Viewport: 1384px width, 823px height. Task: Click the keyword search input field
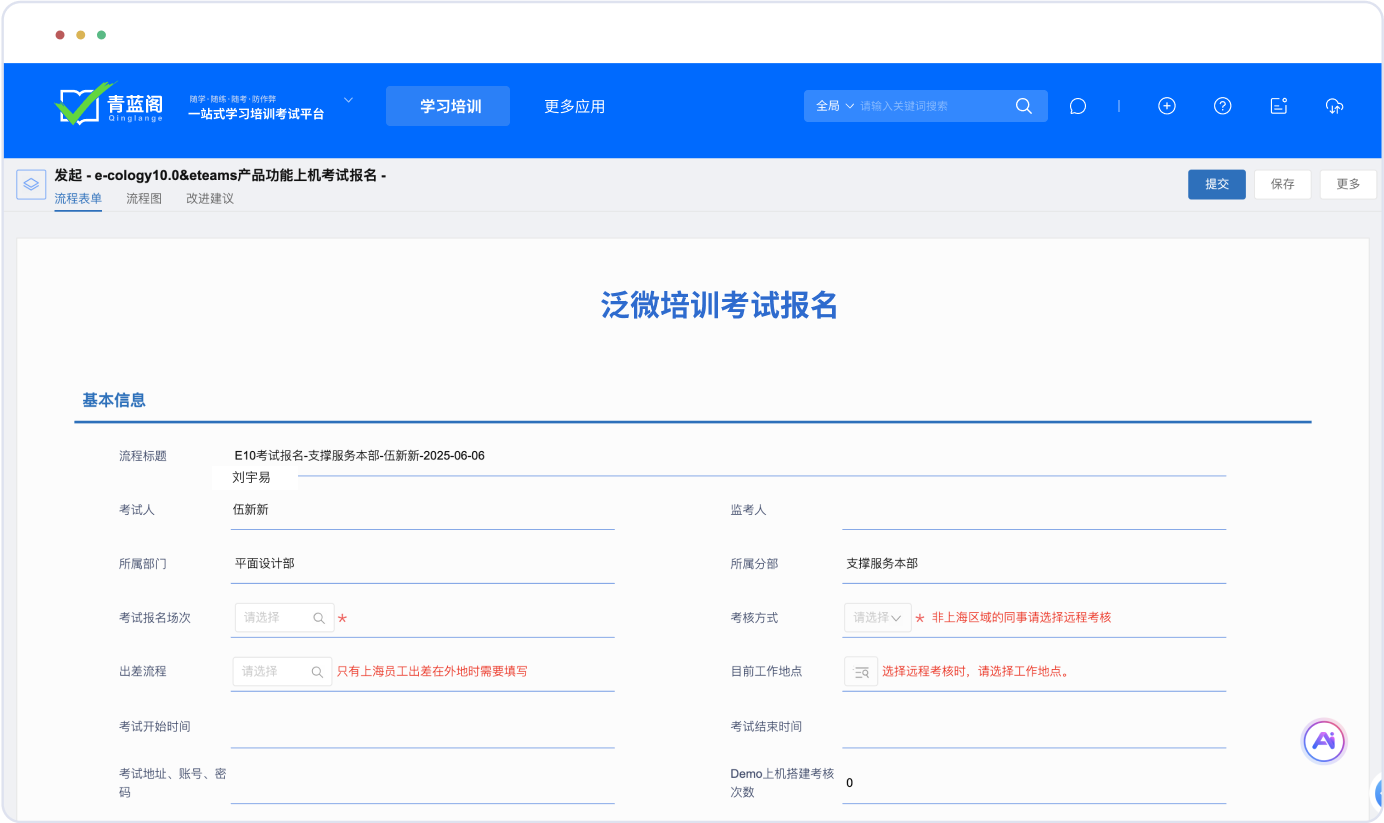point(930,106)
